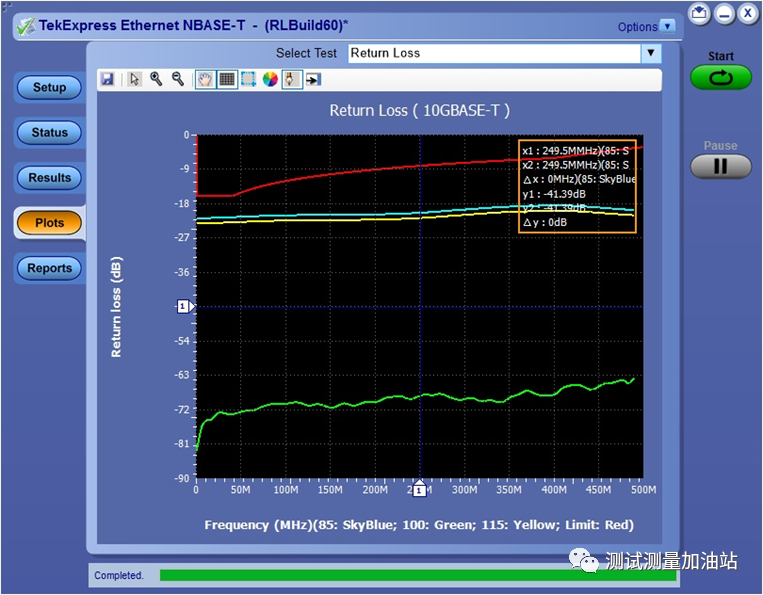Click the 'Return Loss ( 10GBASE-T )' plot title
Image resolution: width=763 pixels, height=595 pixels.
click(x=419, y=110)
